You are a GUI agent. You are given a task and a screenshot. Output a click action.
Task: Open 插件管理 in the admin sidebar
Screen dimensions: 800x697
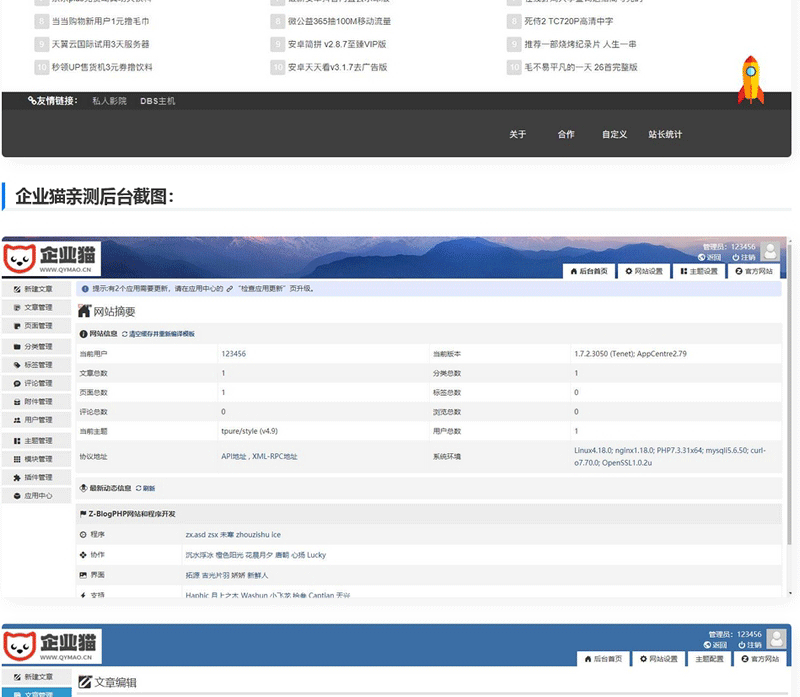click(36, 478)
